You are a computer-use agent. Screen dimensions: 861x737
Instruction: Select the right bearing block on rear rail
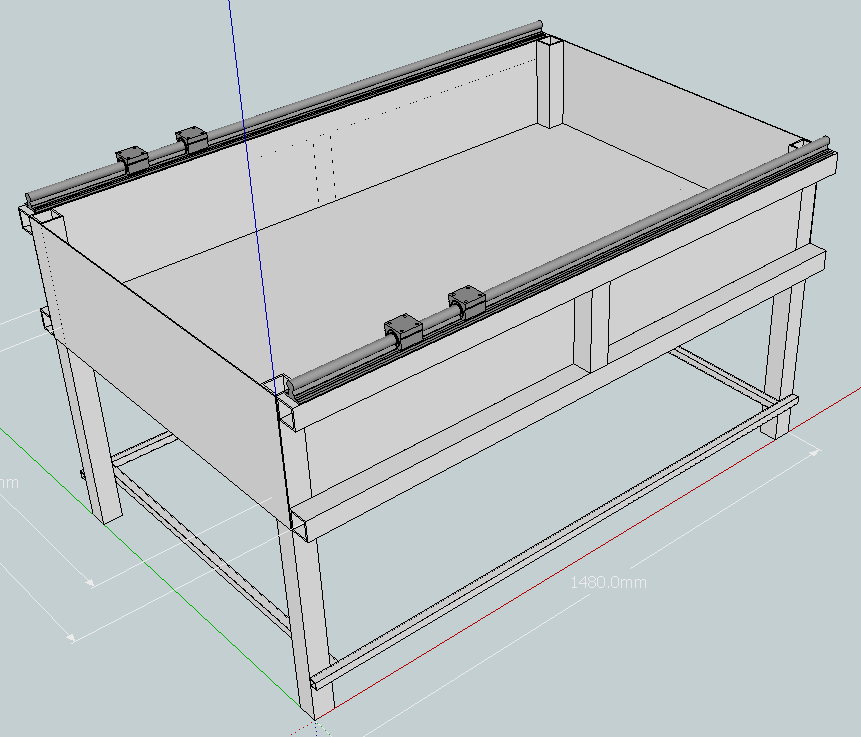point(191,138)
